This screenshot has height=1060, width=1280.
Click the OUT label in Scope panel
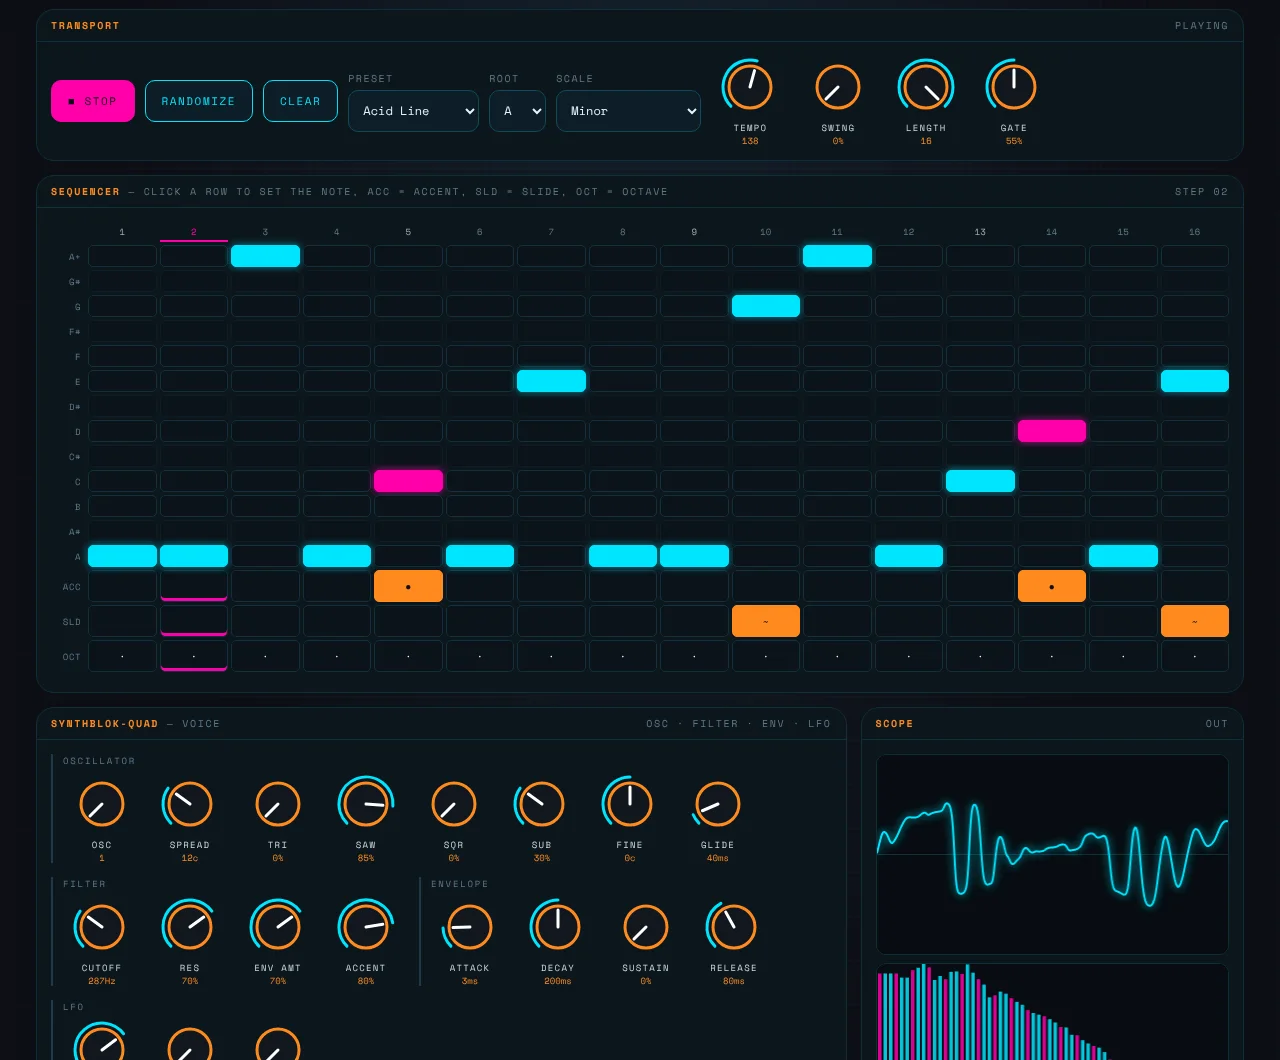[x=1217, y=724]
